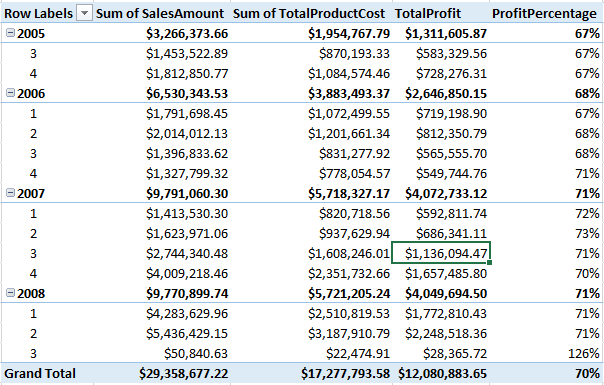
Task: Select highlighted profit cell $1,136,094.47
Action: [x=441, y=253]
